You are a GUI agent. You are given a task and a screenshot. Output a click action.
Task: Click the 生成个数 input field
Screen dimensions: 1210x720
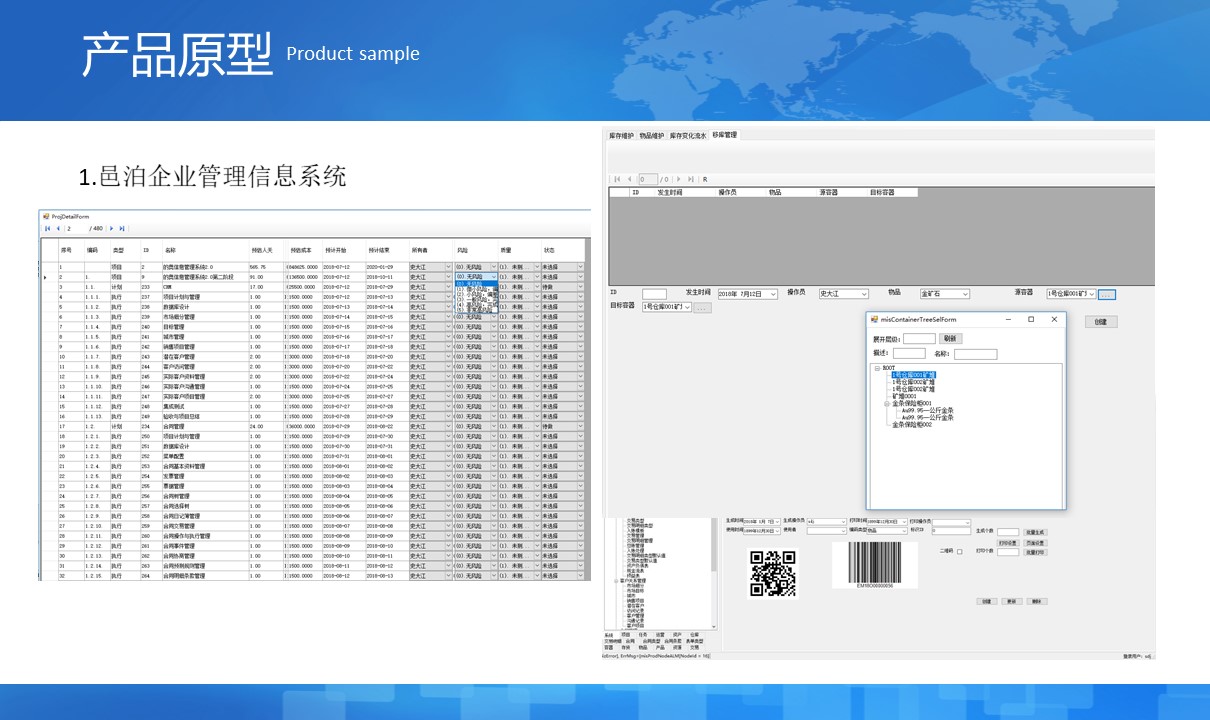pyautogui.click(x=1008, y=532)
